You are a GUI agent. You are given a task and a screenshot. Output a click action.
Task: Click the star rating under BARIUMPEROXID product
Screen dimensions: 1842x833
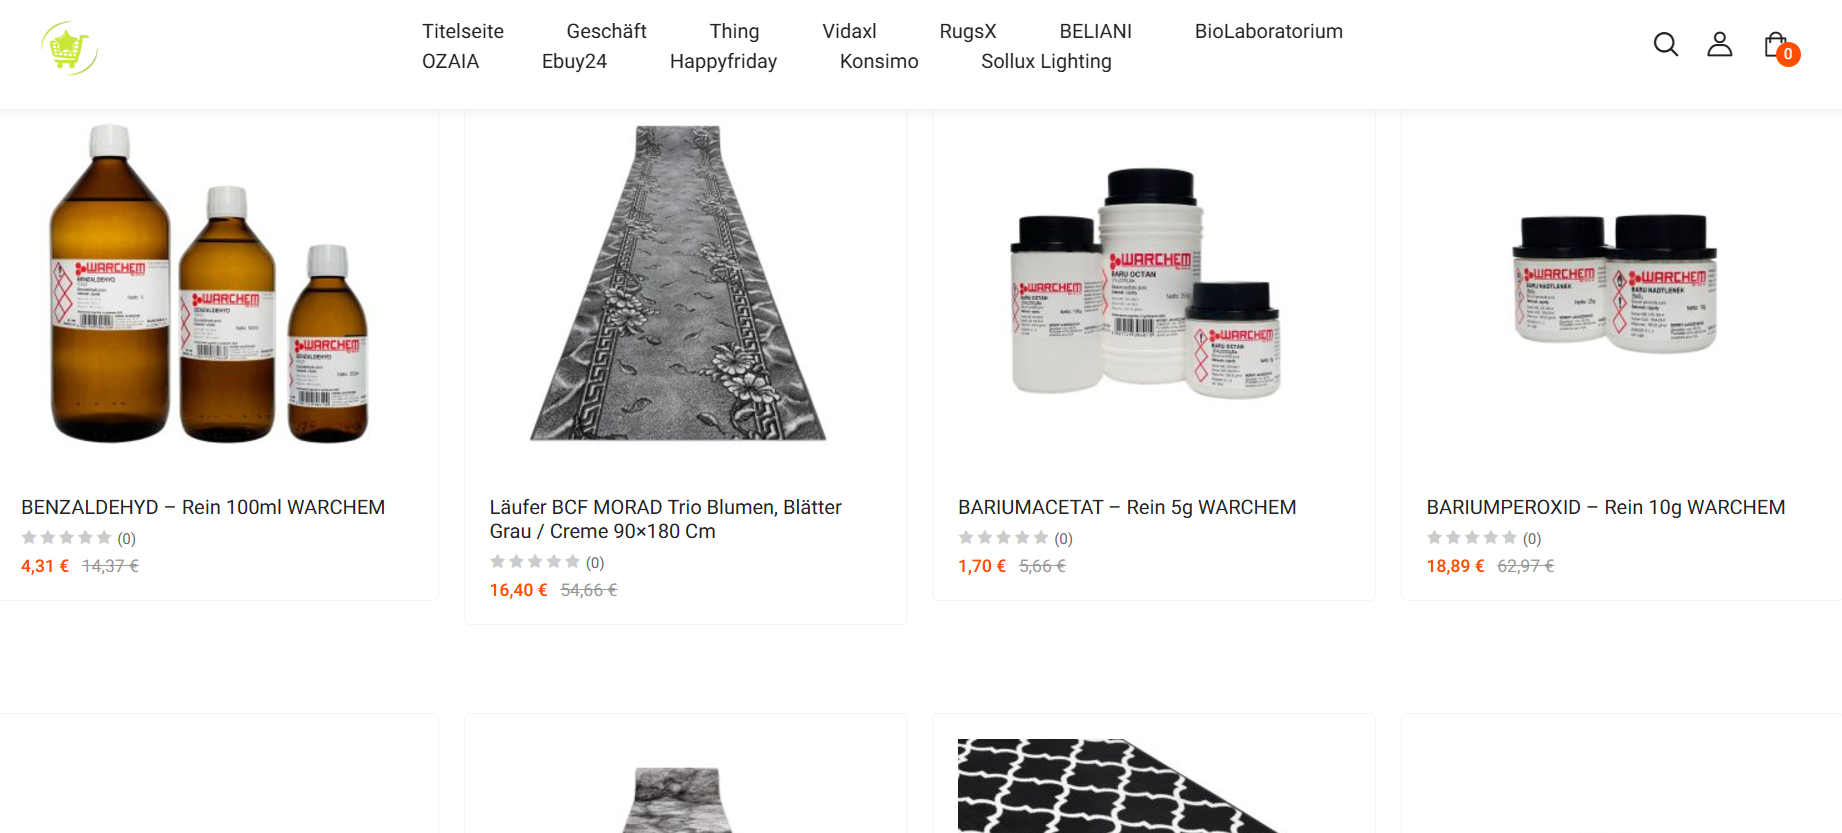(x=1471, y=538)
